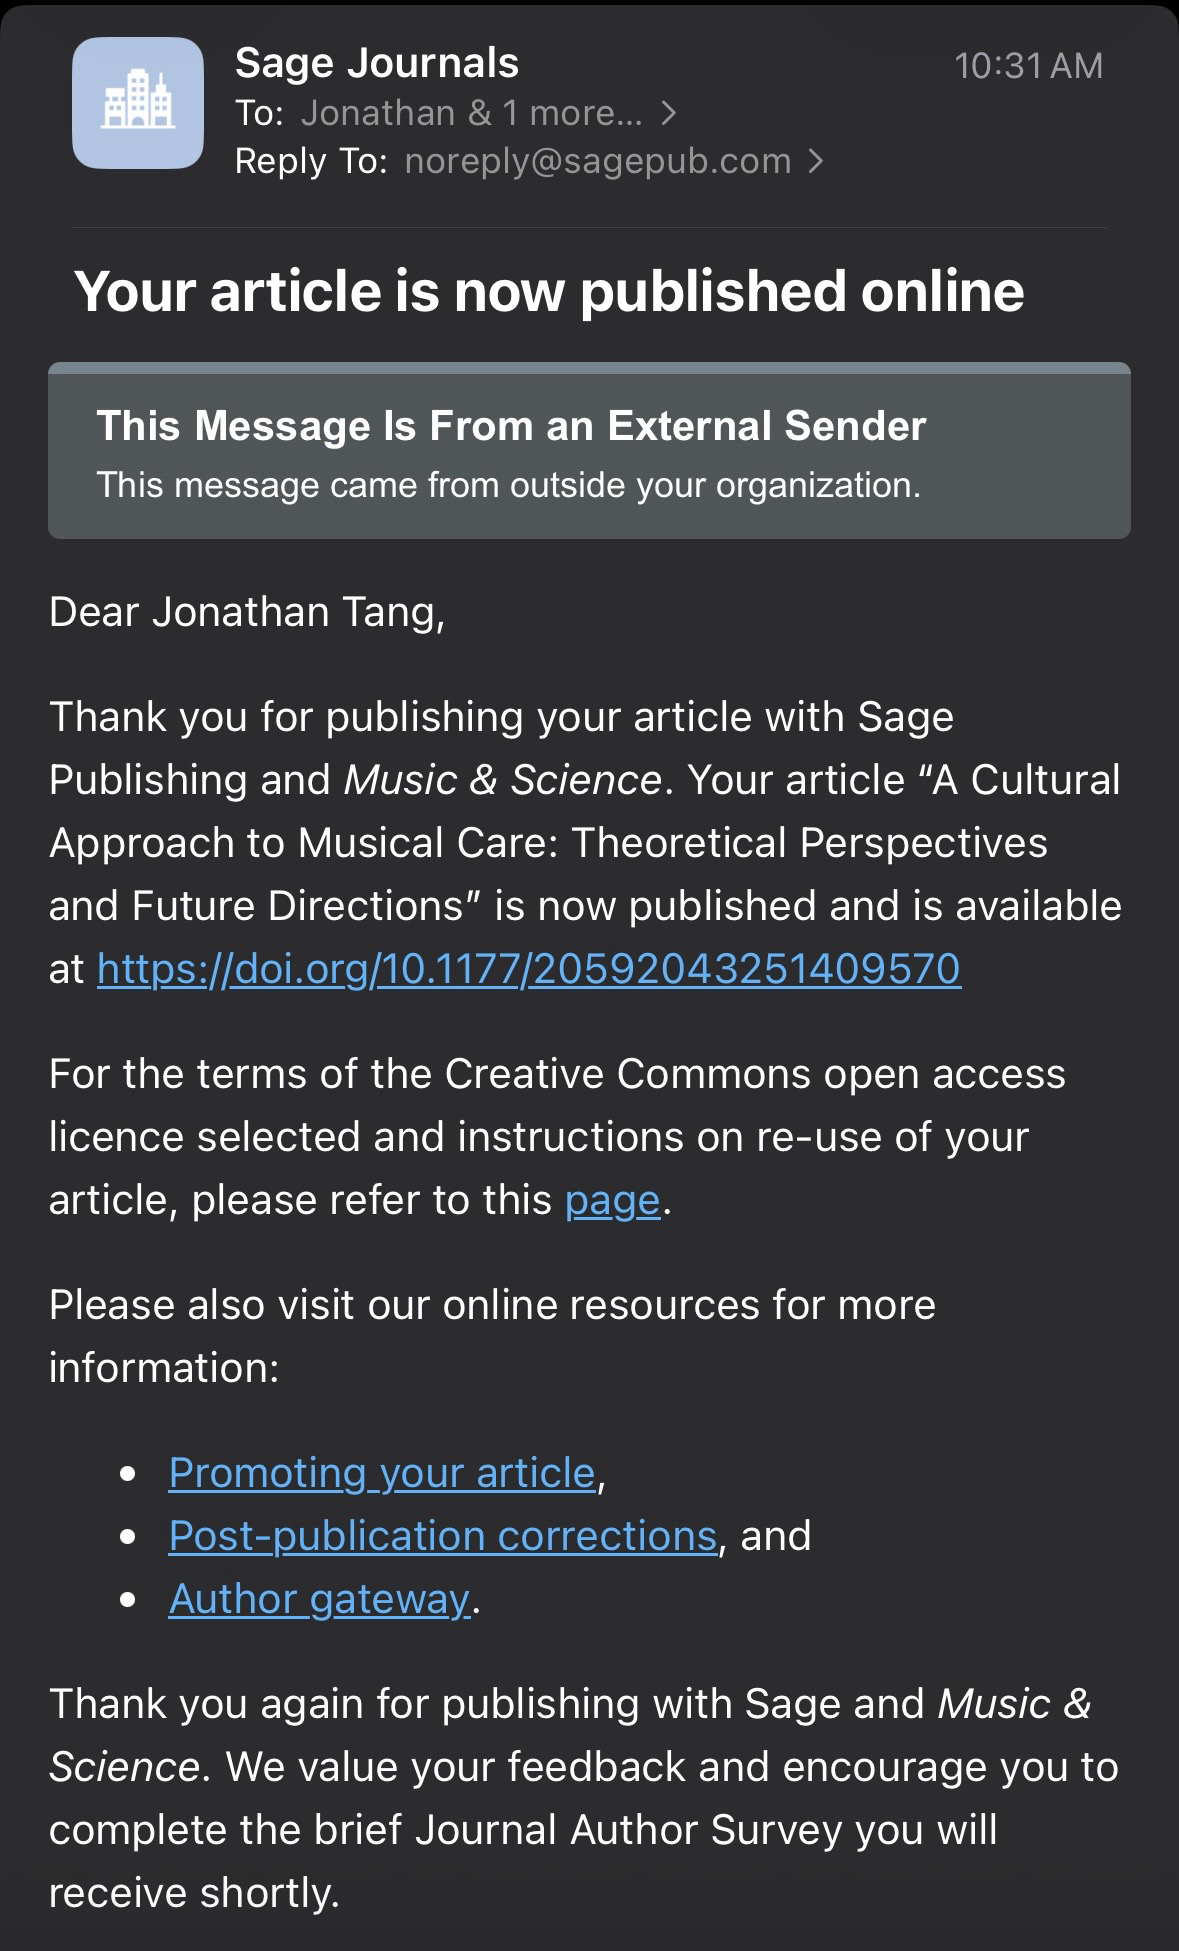
Task: Tap the "Dear Jonathan Tang," greeting
Action: 247,612
